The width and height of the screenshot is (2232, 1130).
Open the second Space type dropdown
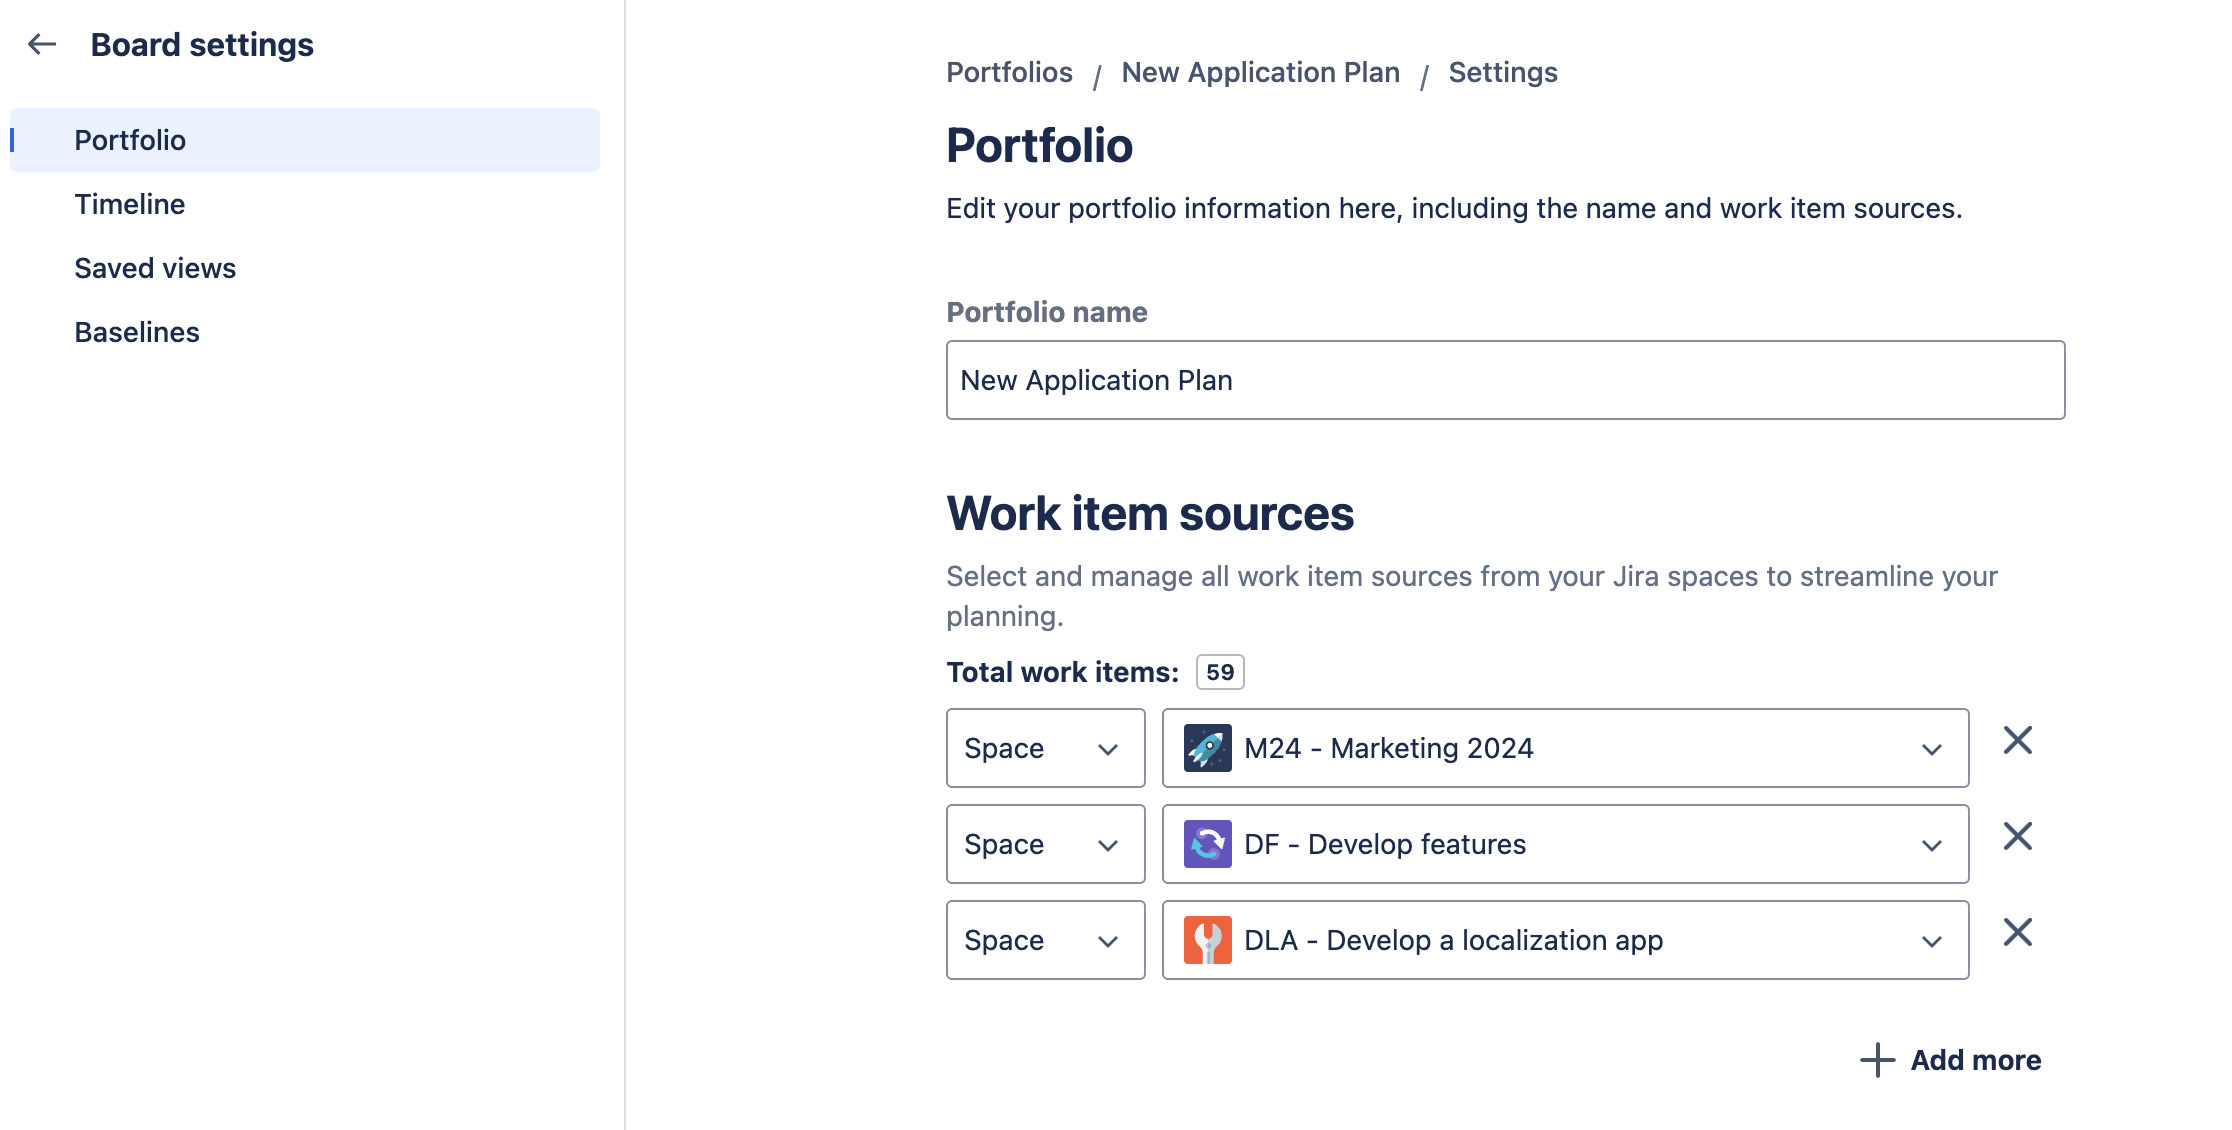click(1044, 844)
